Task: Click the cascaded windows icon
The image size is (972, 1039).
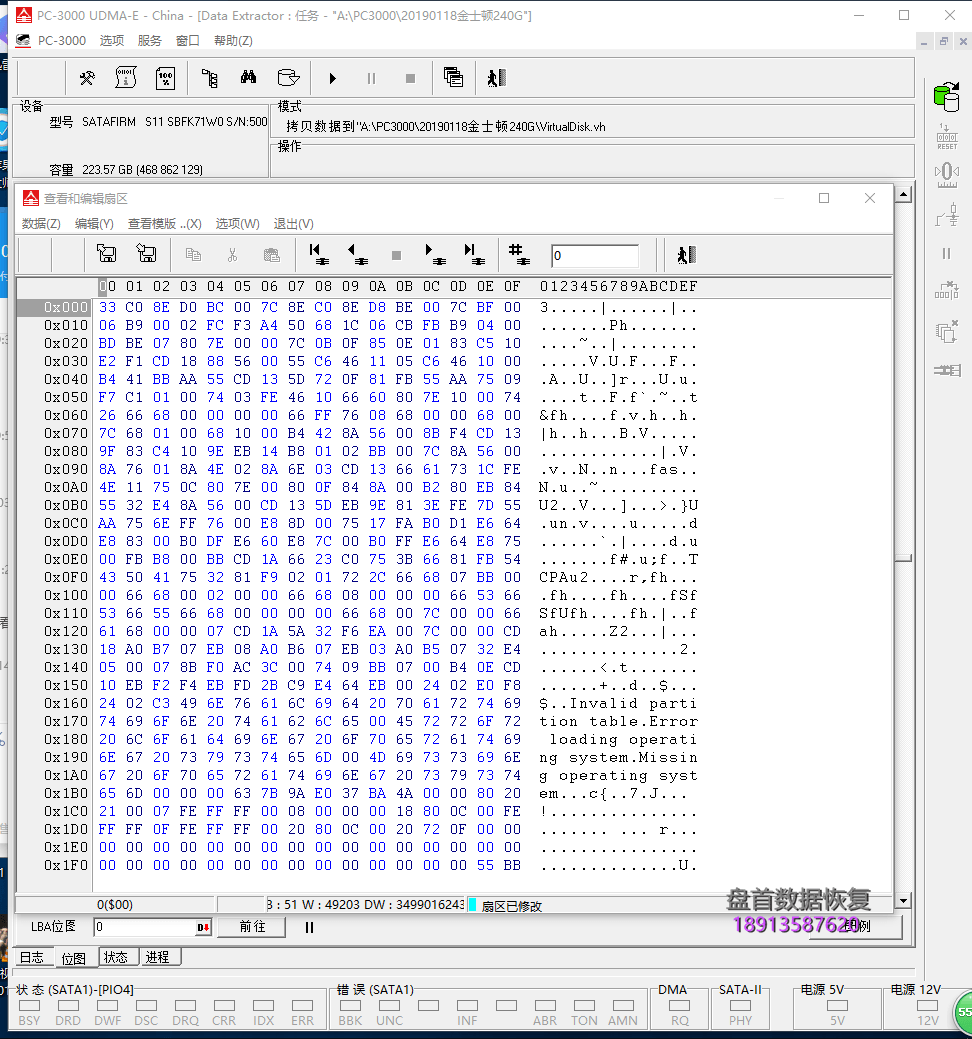Action: click(453, 78)
